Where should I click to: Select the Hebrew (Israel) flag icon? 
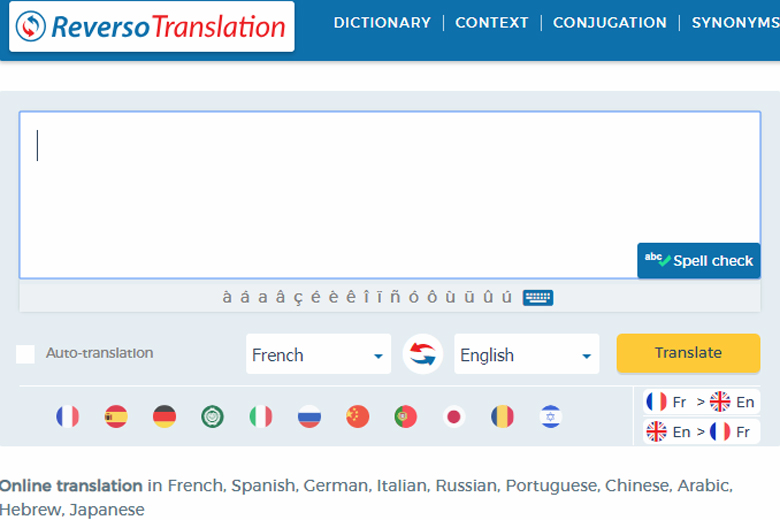[550, 416]
